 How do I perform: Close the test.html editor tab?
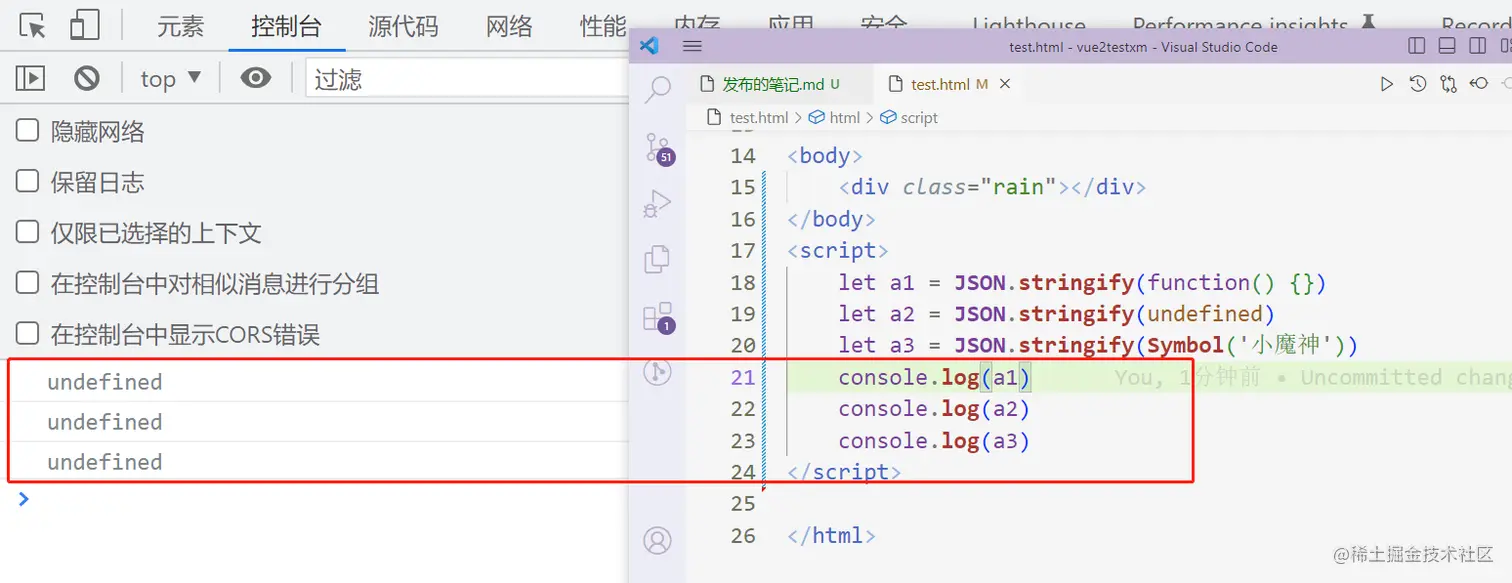pos(1005,84)
